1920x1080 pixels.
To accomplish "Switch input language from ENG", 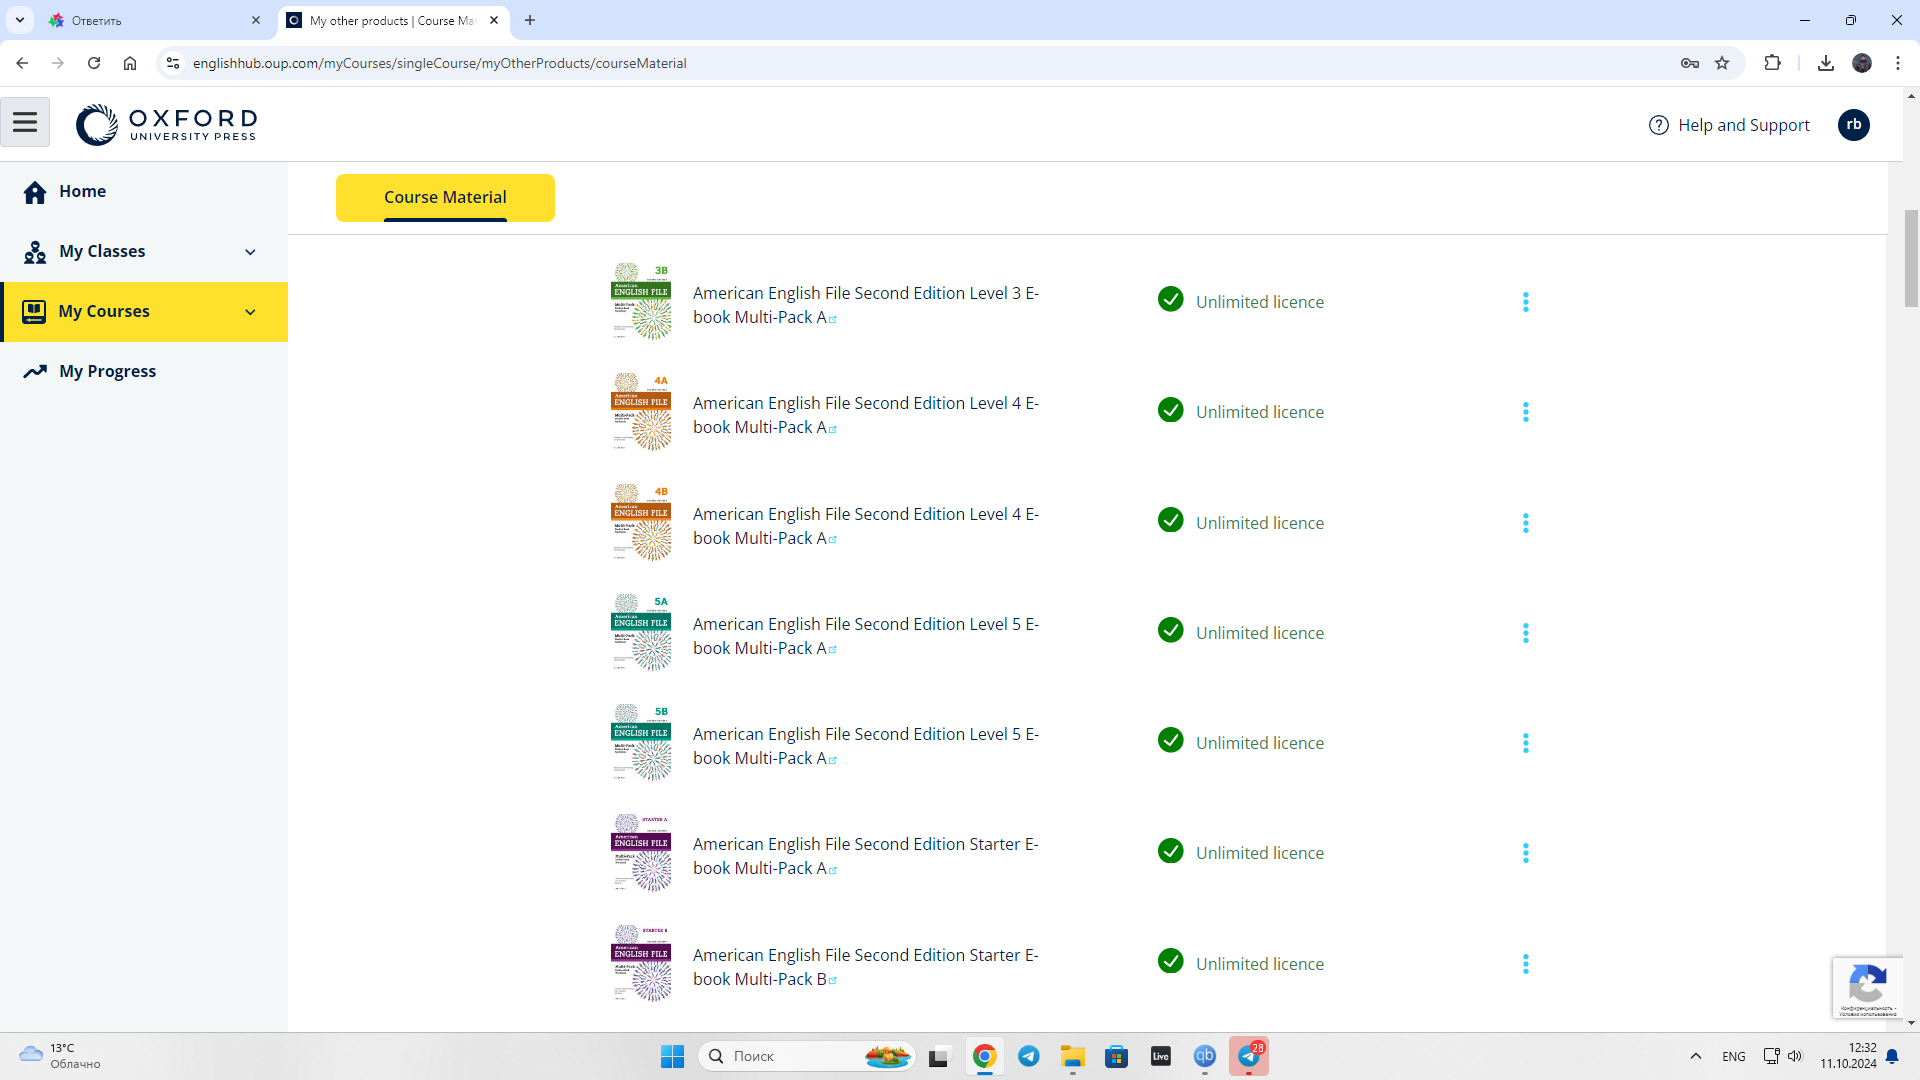I will [x=1734, y=1056].
